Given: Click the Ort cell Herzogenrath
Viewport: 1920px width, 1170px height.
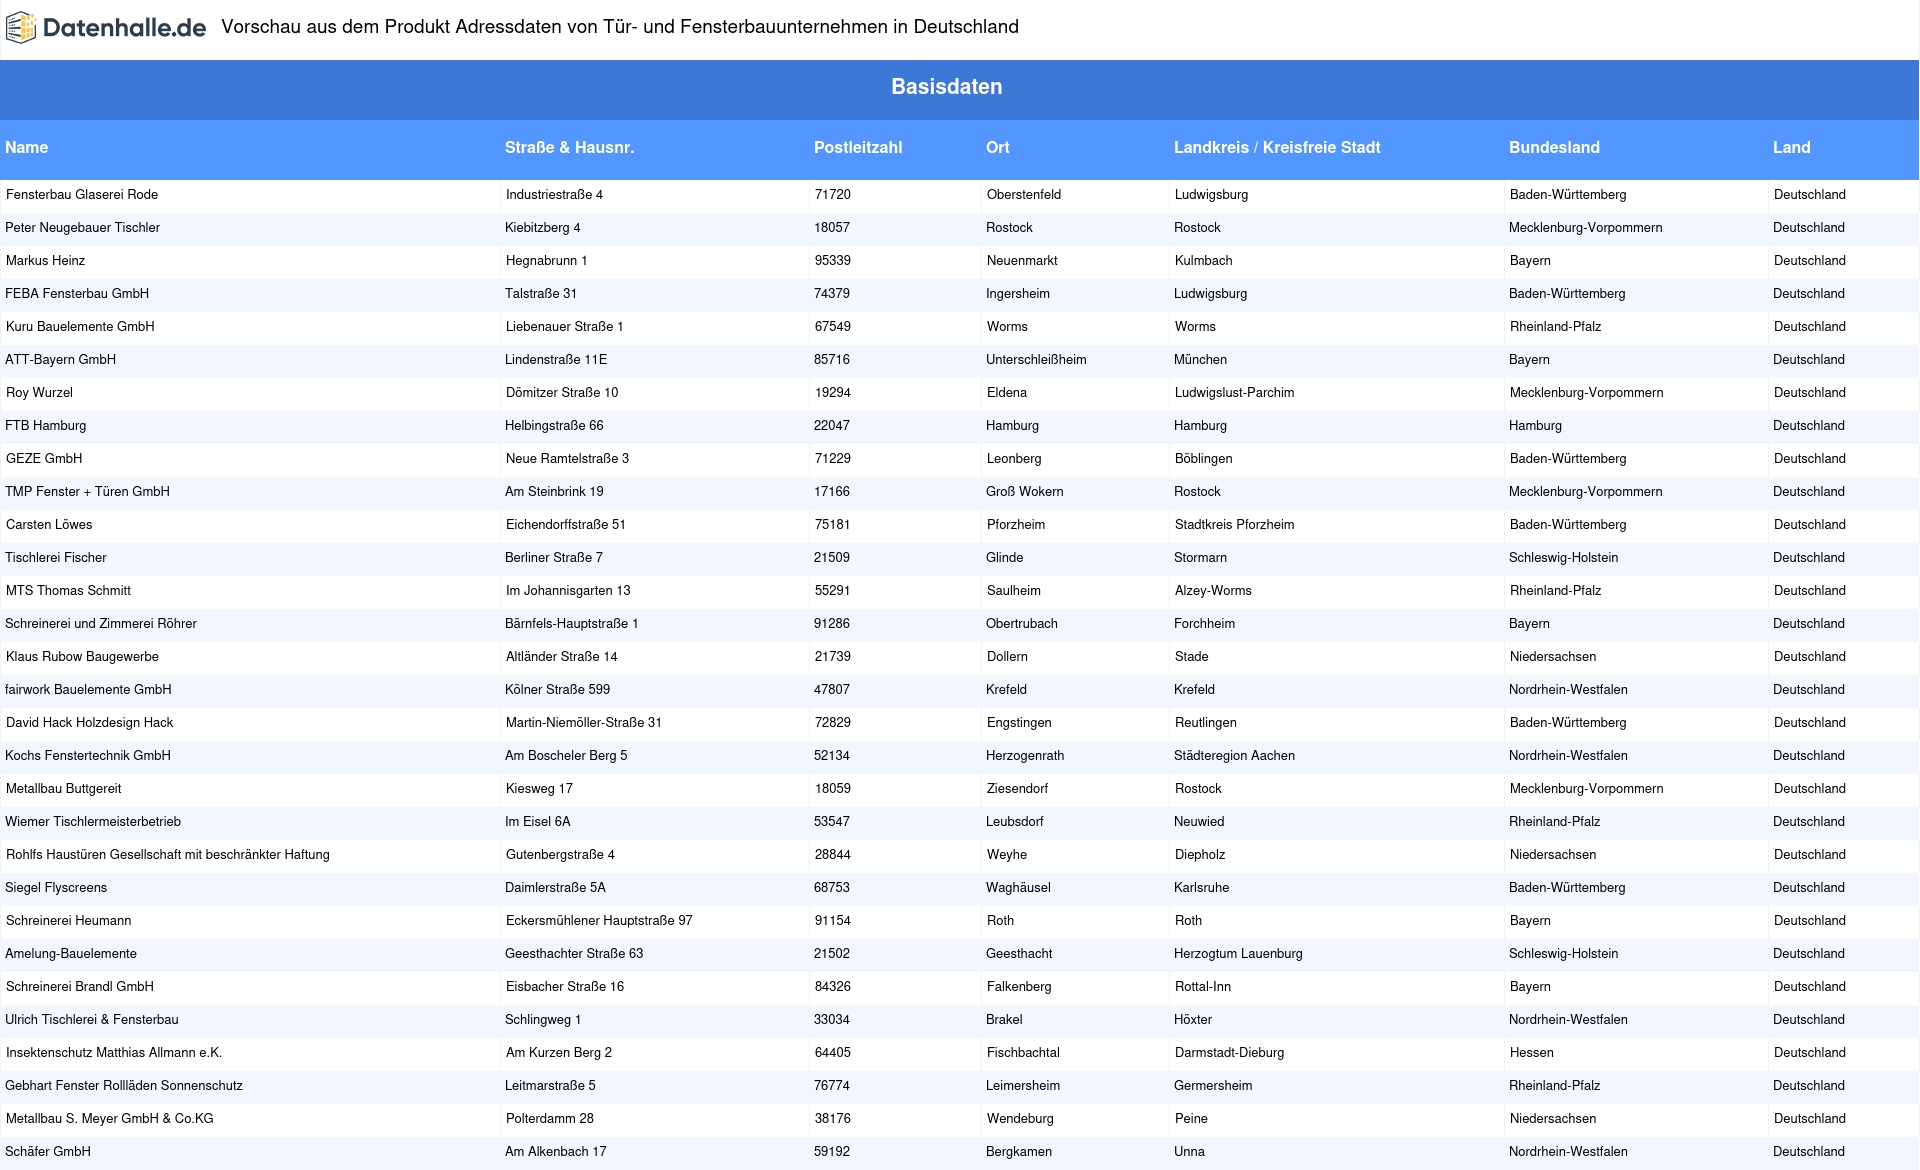Looking at the screenshot, I should [1075, 756].
